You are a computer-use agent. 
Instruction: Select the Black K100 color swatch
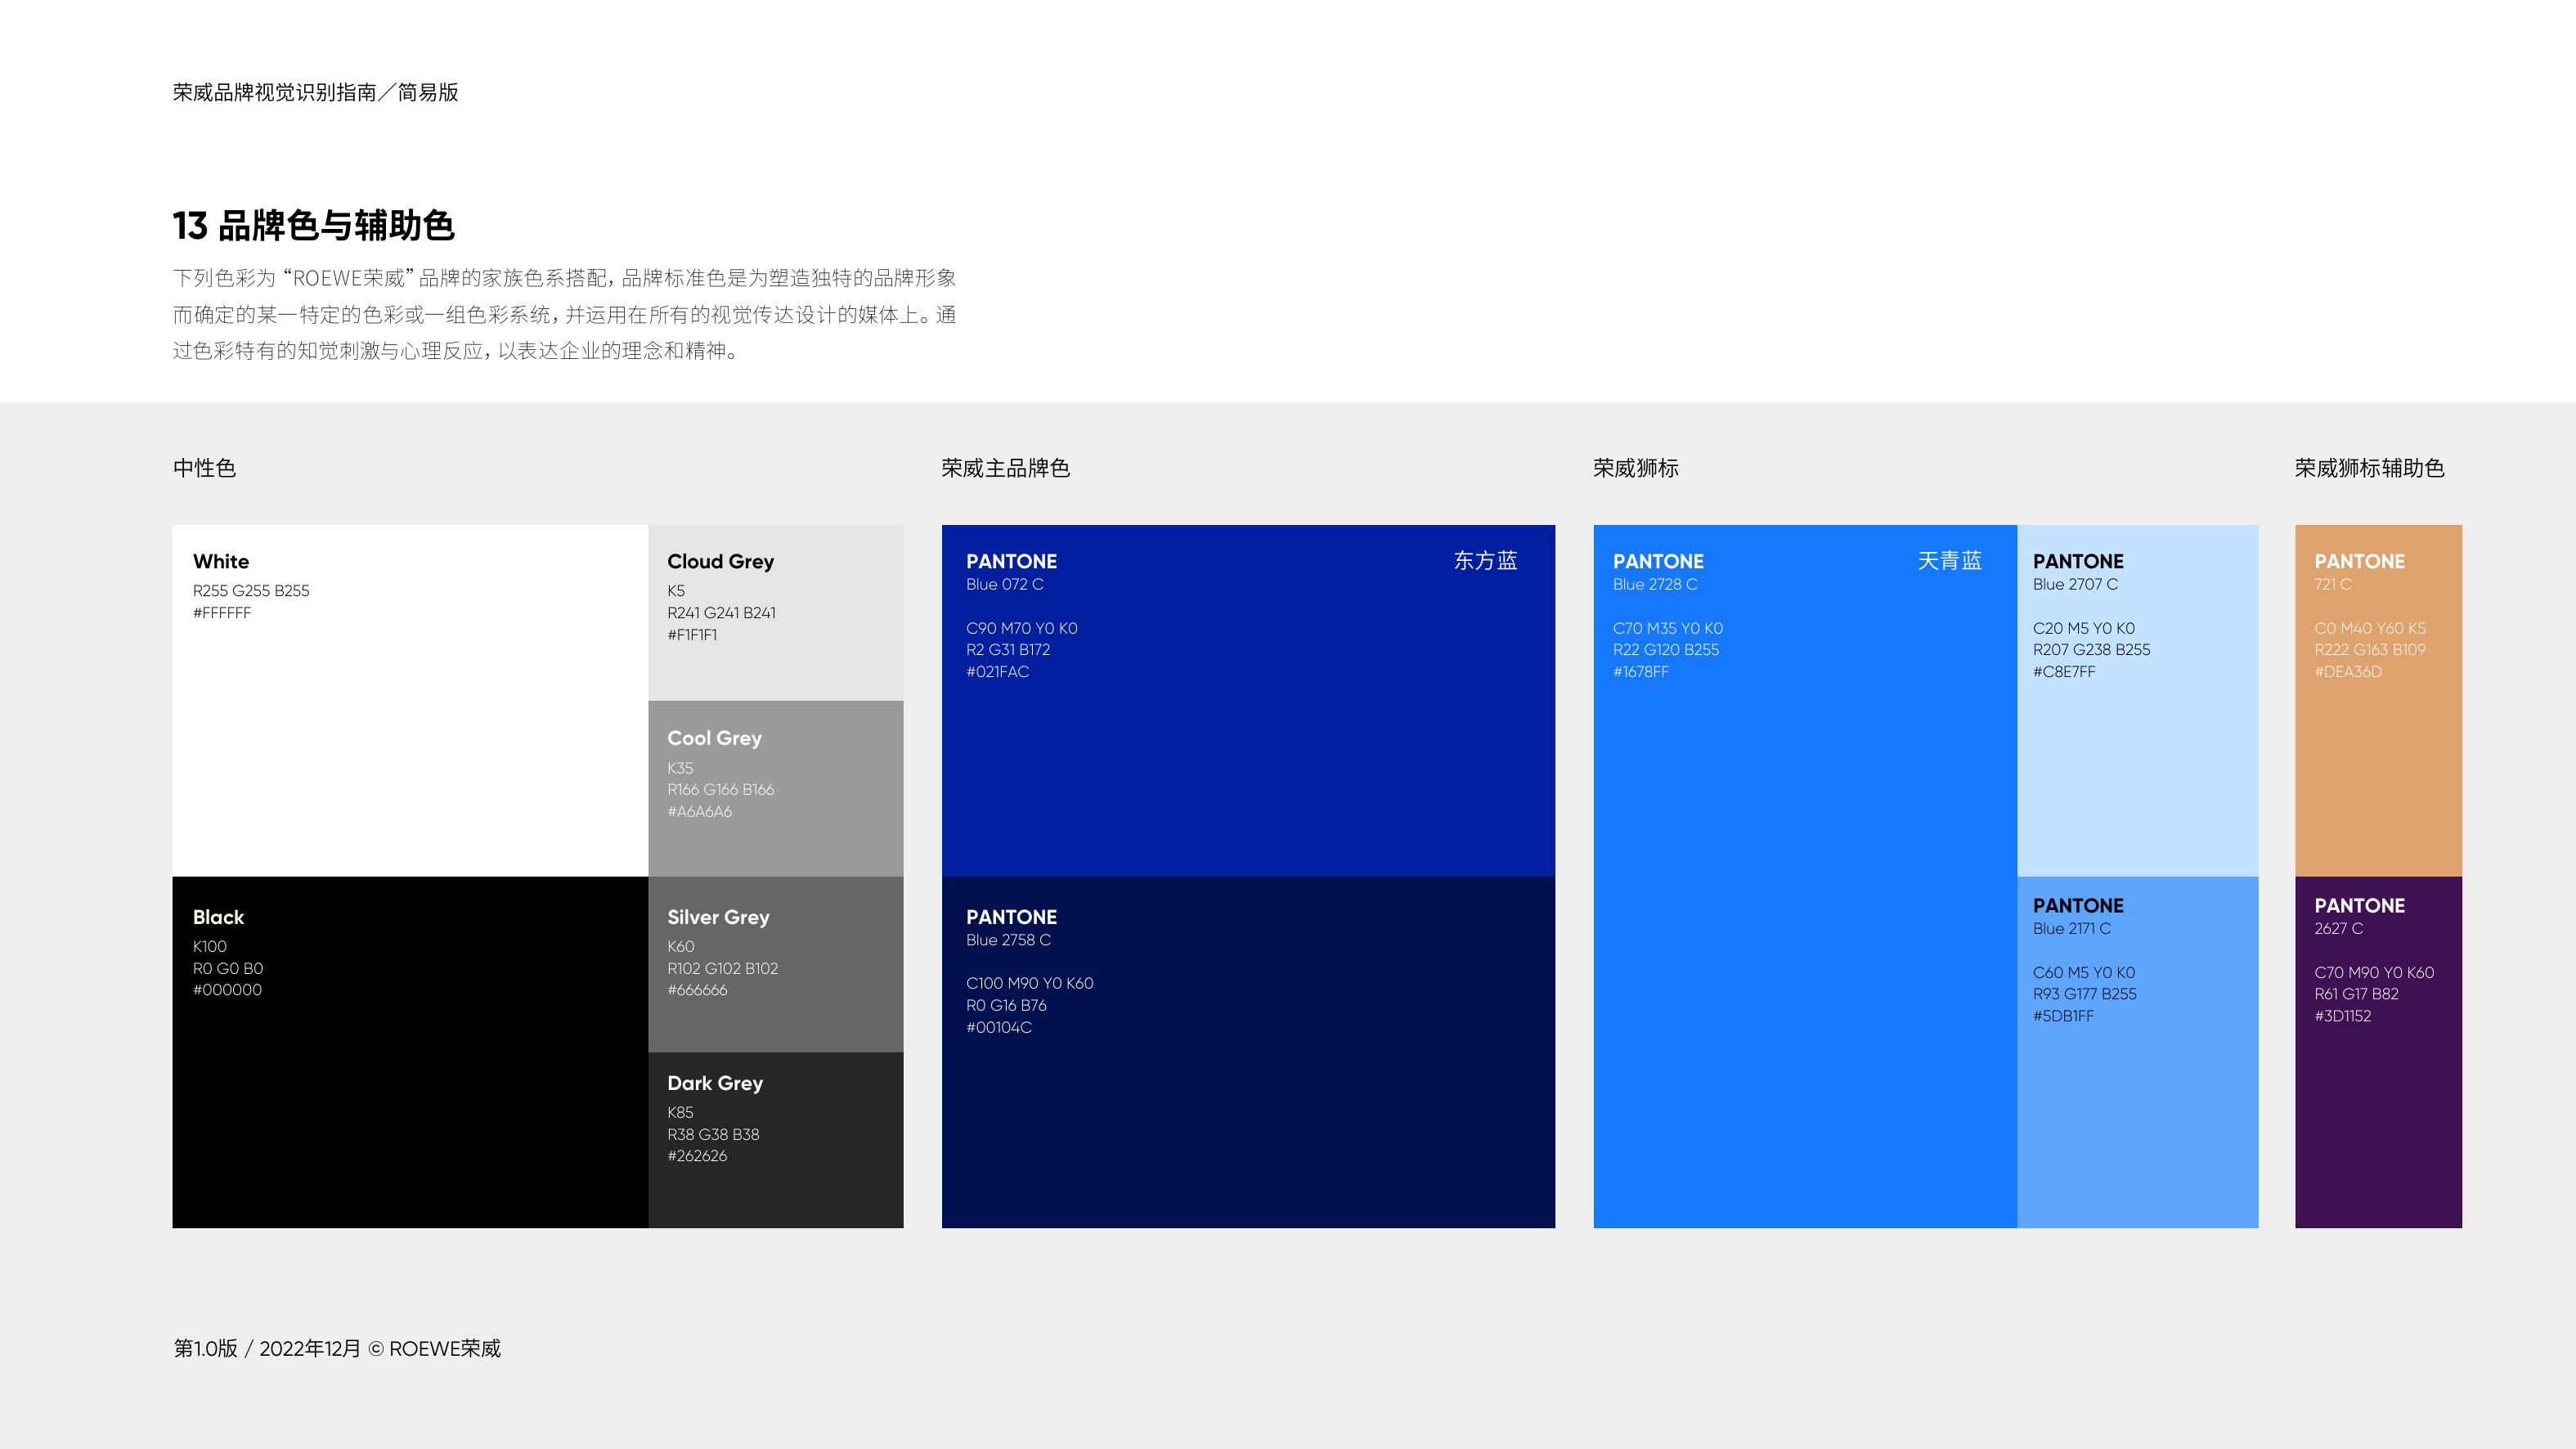click(x=410, y=1052)
